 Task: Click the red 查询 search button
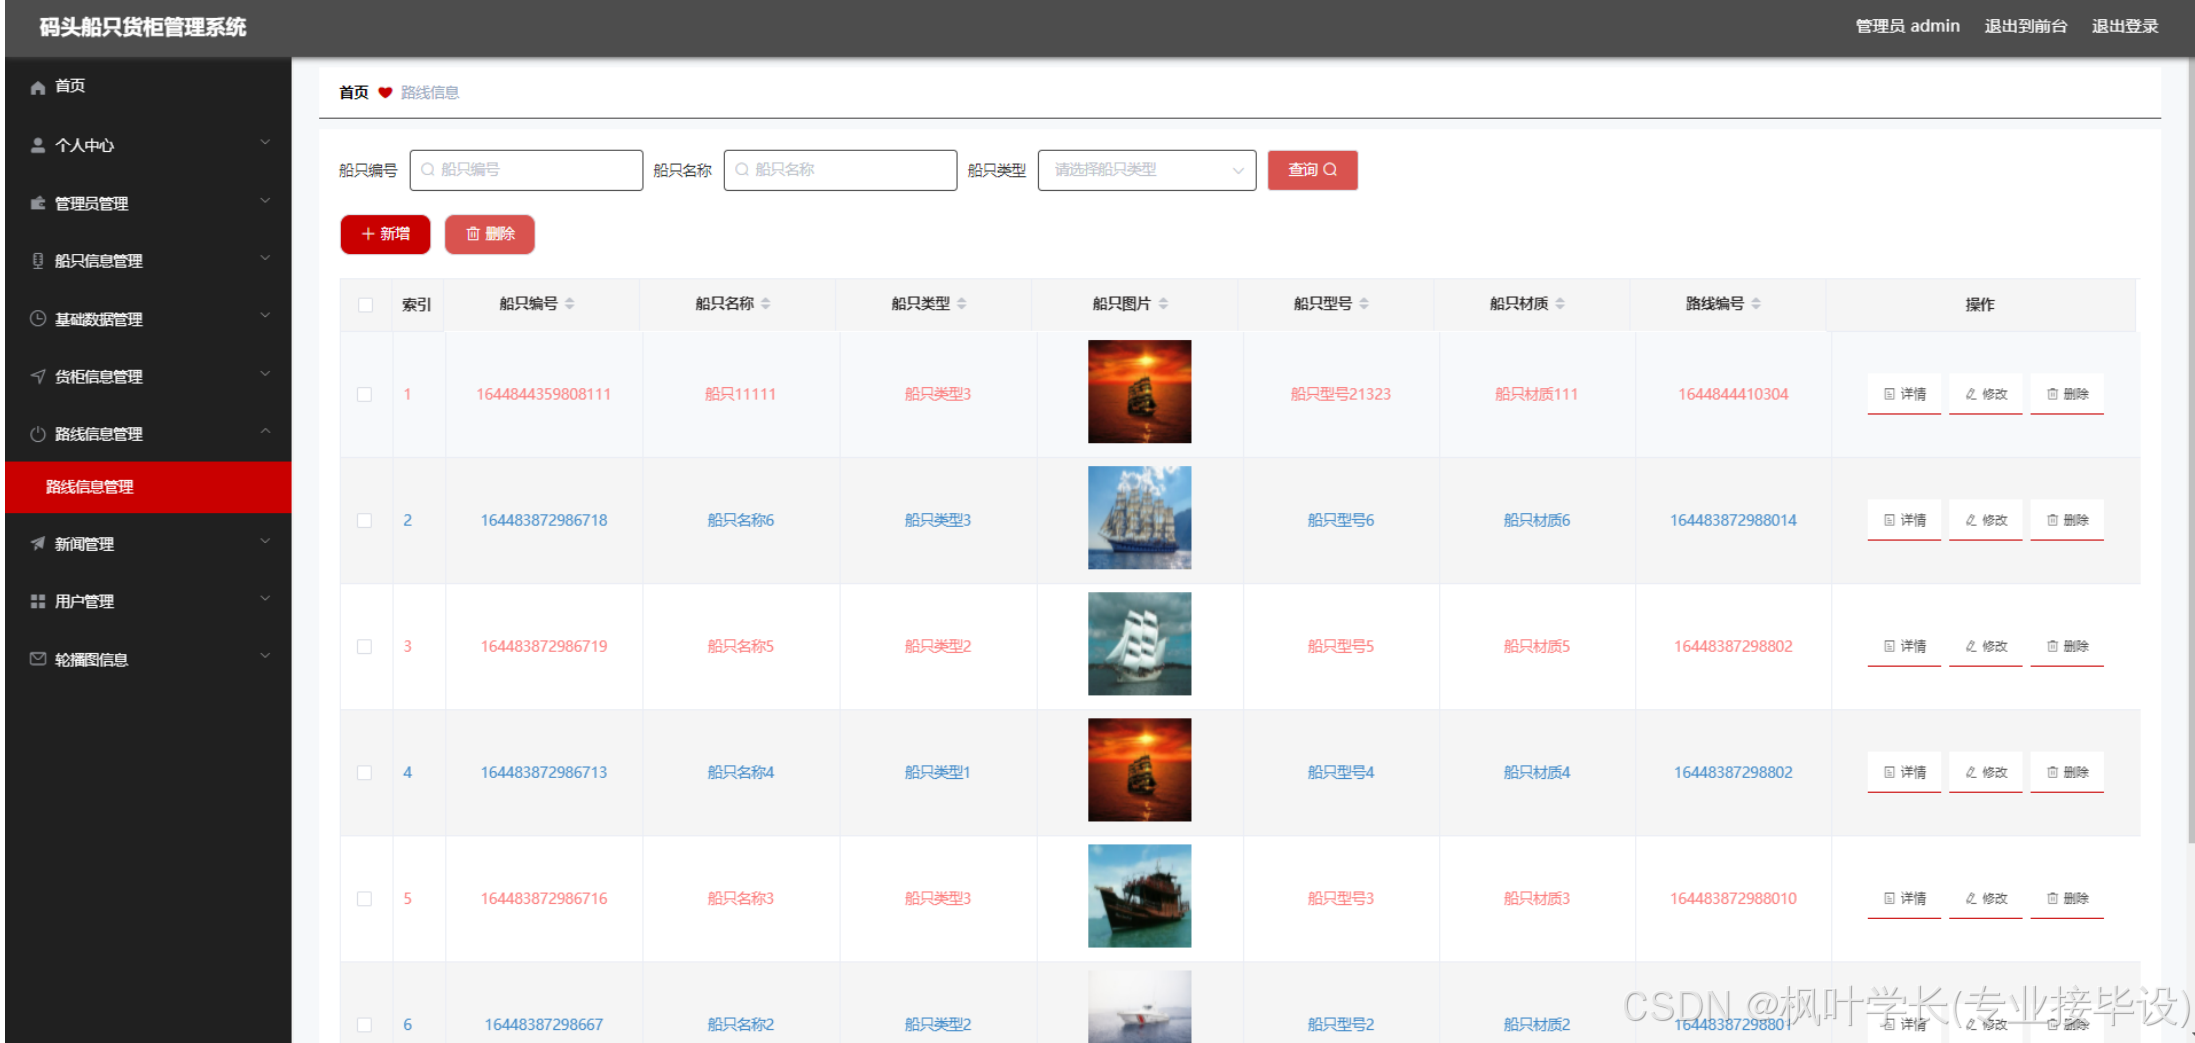[x=1312, y=170]
